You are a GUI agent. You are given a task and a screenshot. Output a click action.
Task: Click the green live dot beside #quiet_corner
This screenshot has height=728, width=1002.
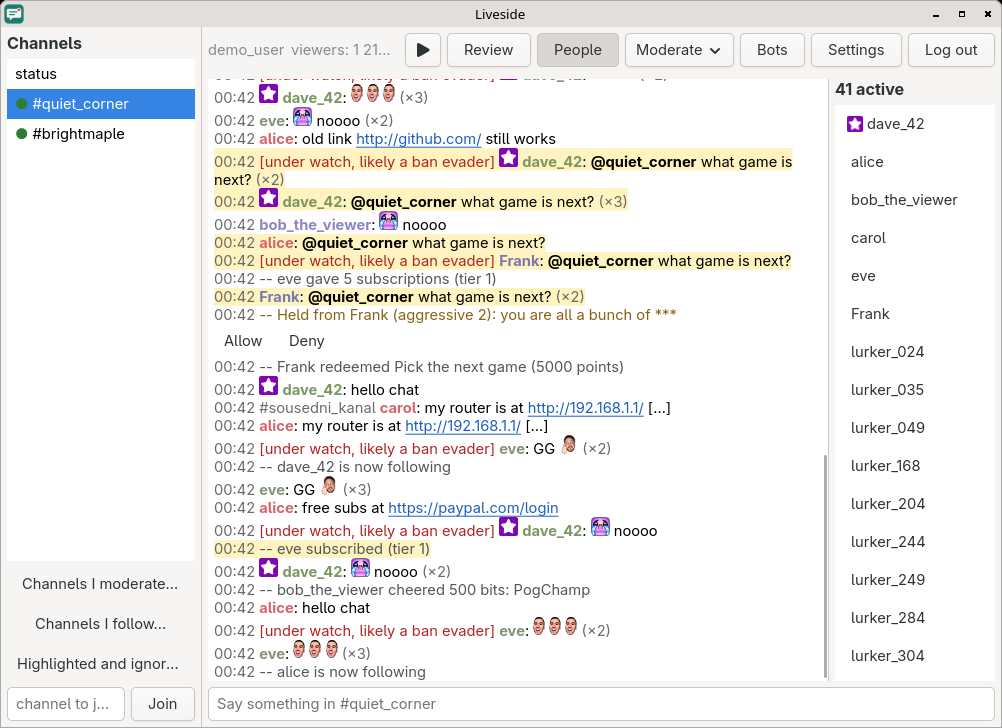coord(22,104)
